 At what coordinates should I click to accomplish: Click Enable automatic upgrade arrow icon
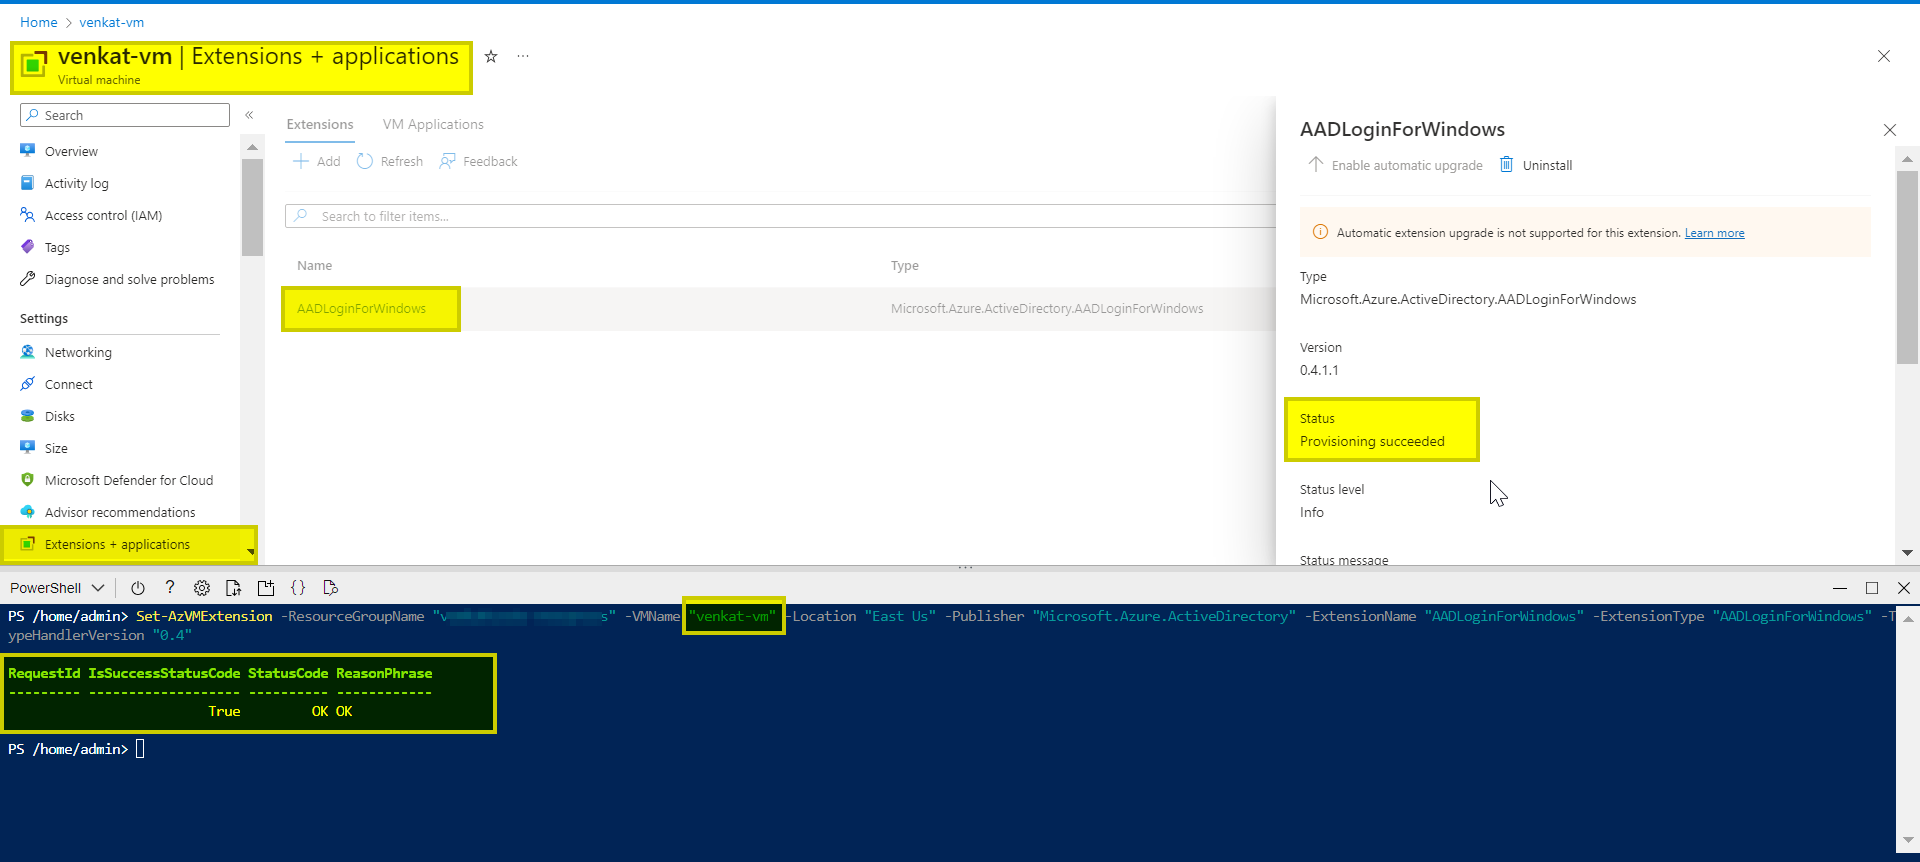point(1316,165)
